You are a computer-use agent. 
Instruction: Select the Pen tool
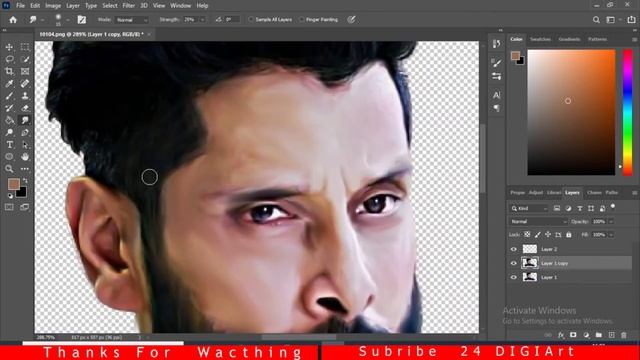[x=25, y=133]
